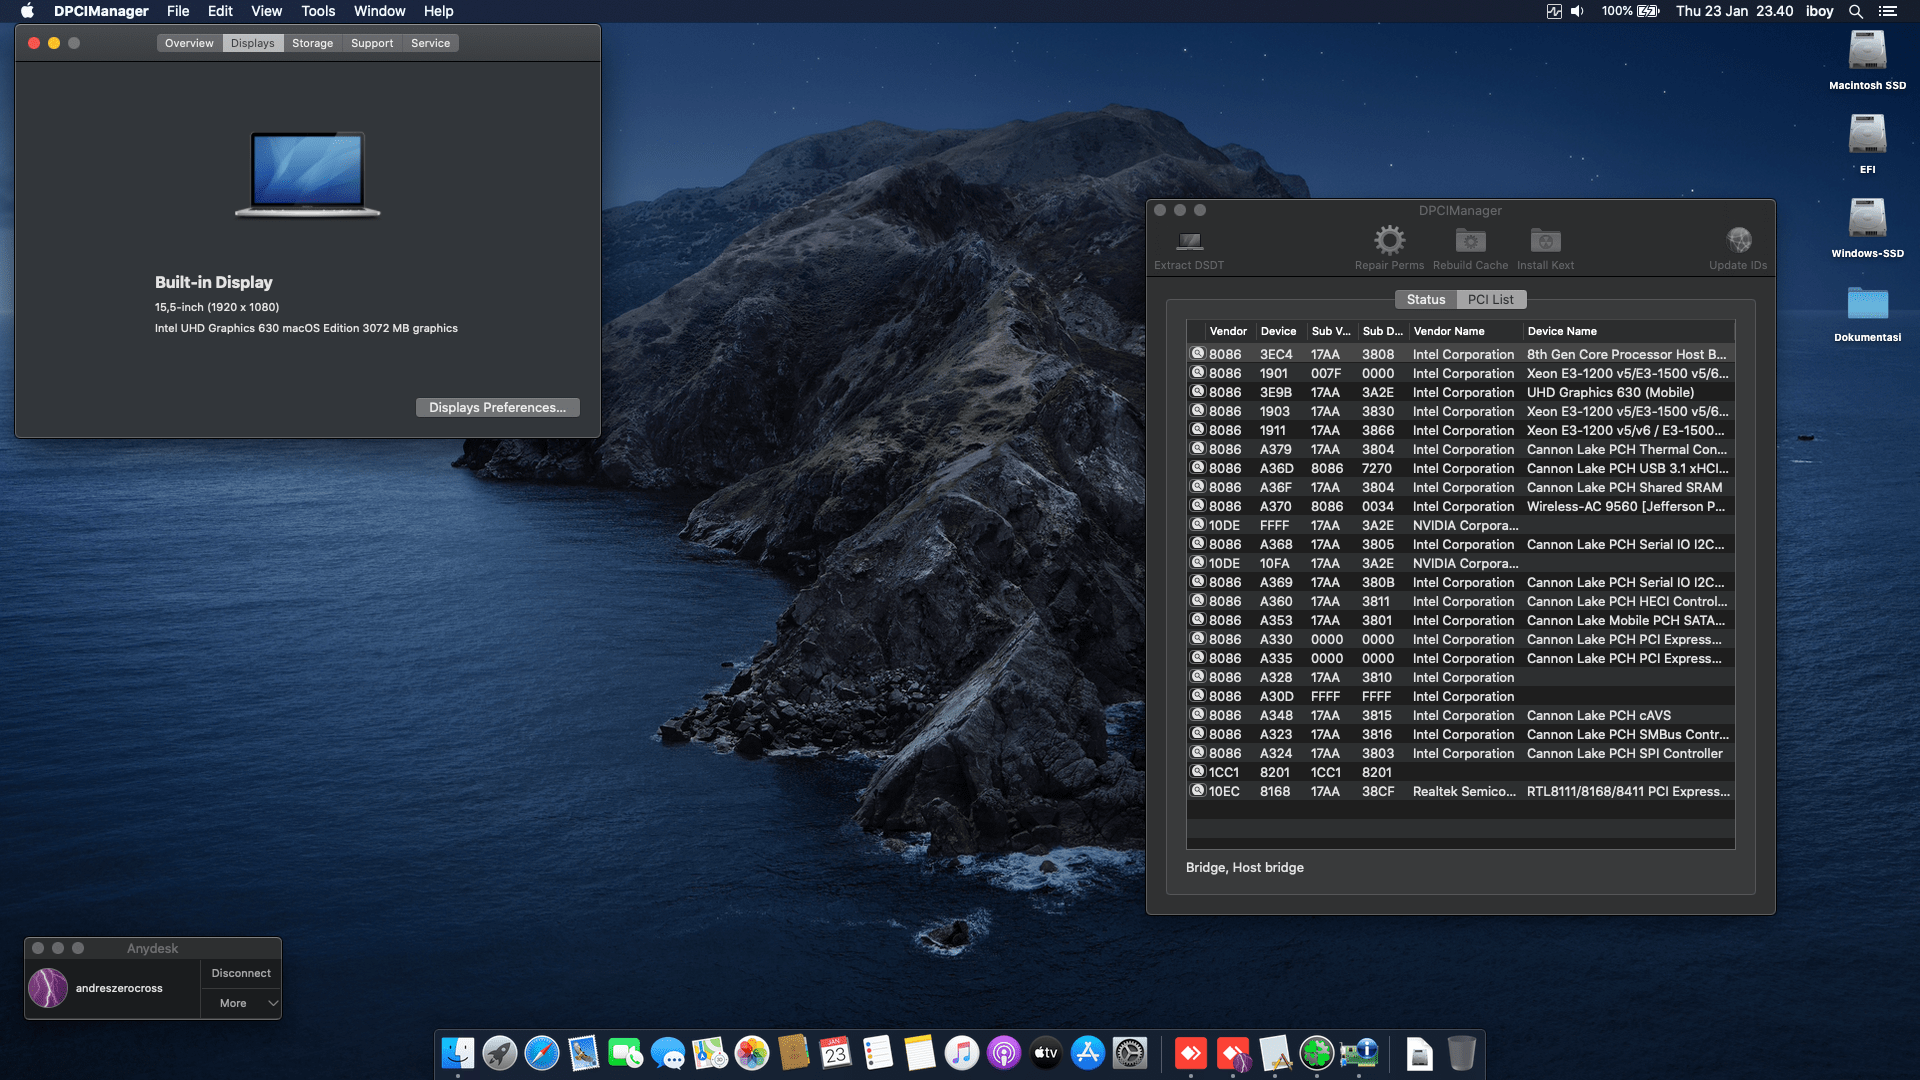Open Reminders from the Dock
Image resolution: width=1920 pixels, height=1080 pixels.
click(878, 1053)
